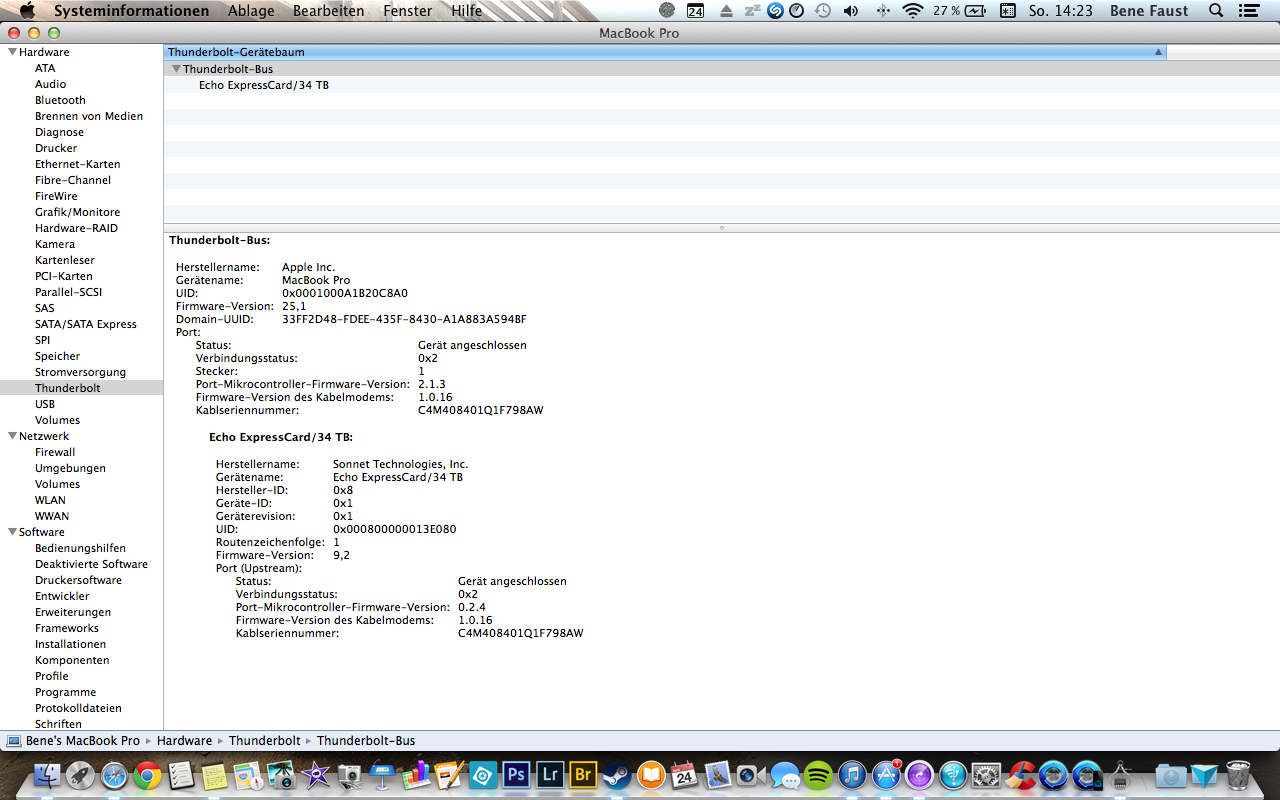Select SATA/SATA Express in the sidebar
Image resolution: width=1280 pixels, height=800 pixels.
click(86, 324)
